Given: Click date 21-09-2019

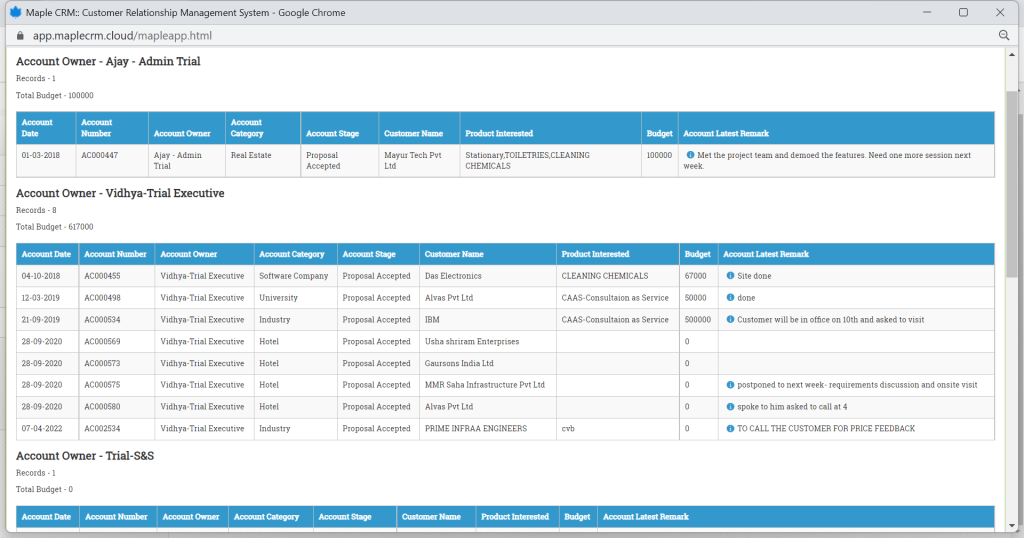Looking at the screenshot, I should [40, 319].
